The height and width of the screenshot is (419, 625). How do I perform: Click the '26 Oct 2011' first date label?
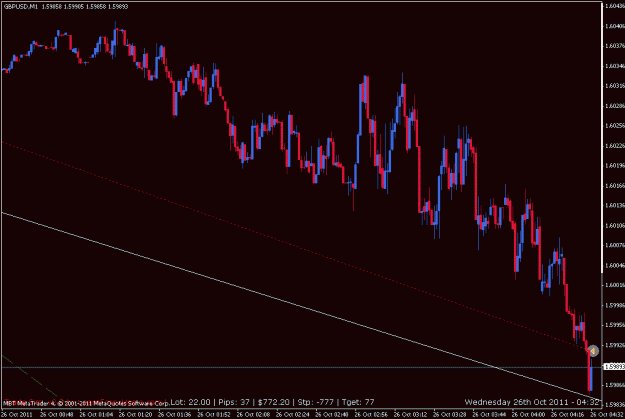16,415
